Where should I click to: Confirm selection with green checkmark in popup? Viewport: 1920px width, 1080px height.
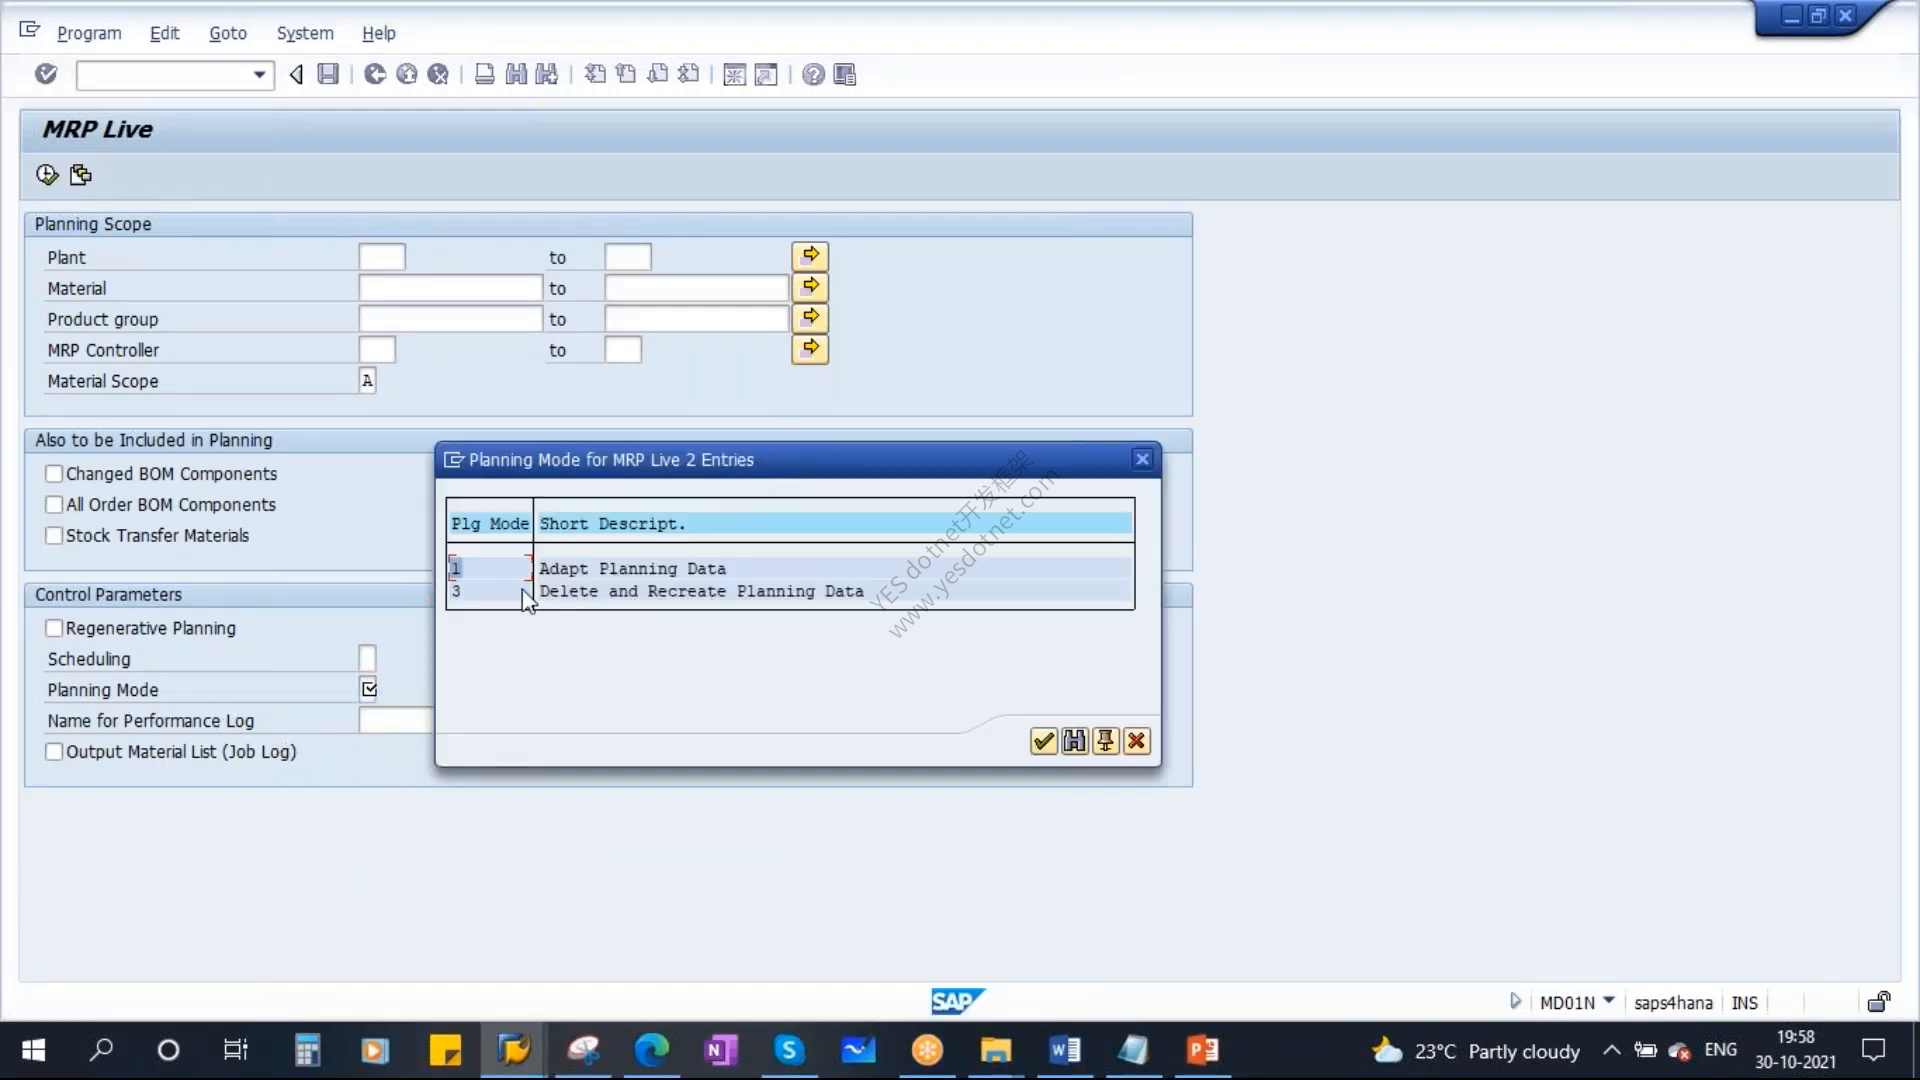point(1043,741)
